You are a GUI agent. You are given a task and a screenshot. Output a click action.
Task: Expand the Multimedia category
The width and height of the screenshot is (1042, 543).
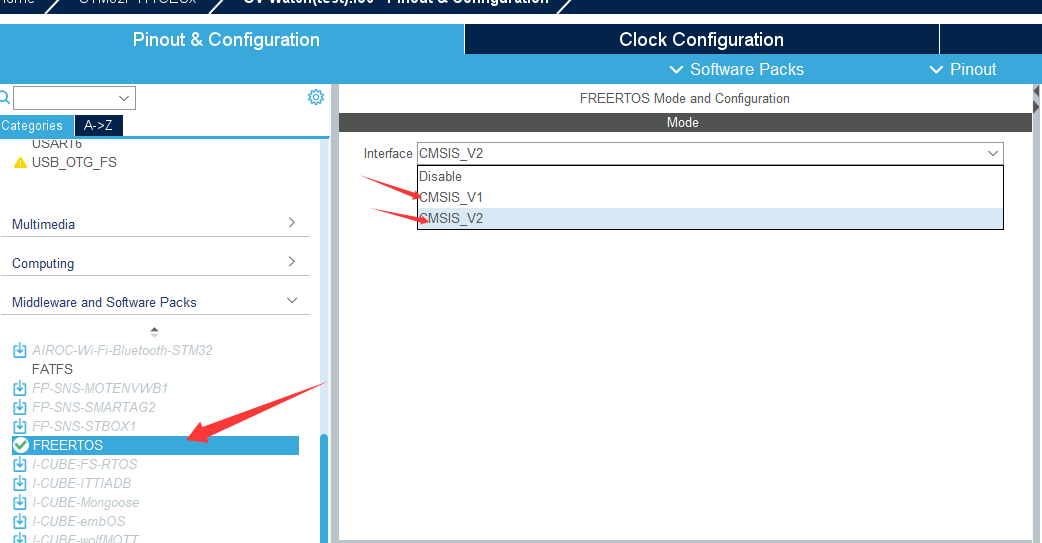(291, 223)
